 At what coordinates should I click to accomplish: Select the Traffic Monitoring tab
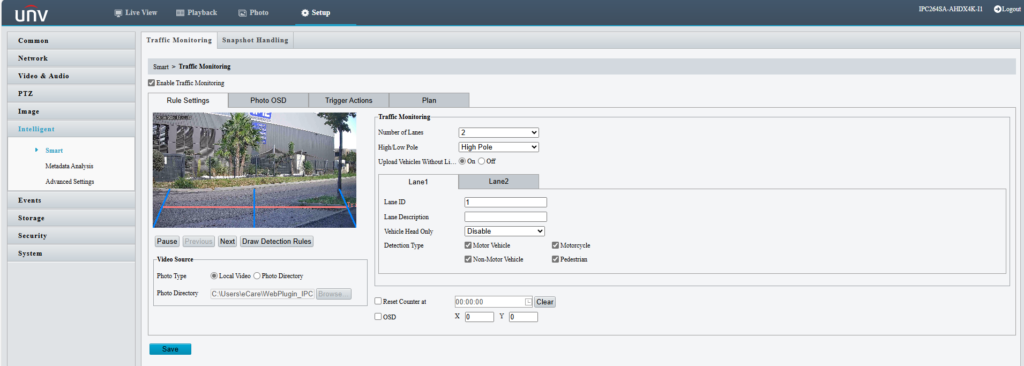(x=179, y=40)
